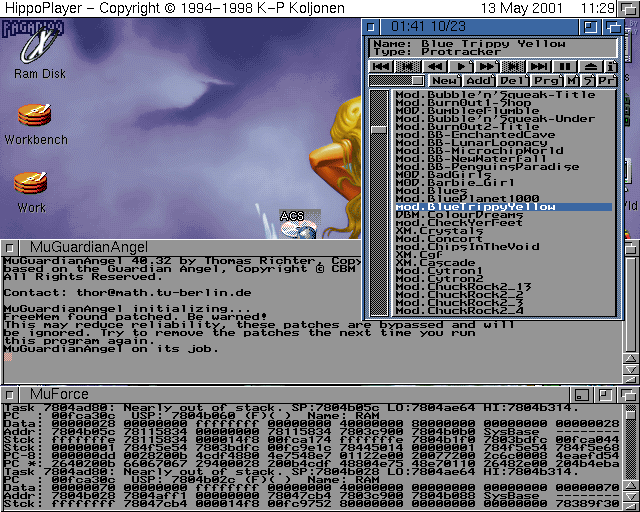Open the Workbench disk icon
This screenshot has width=640, height=512.
coord(36,124)
